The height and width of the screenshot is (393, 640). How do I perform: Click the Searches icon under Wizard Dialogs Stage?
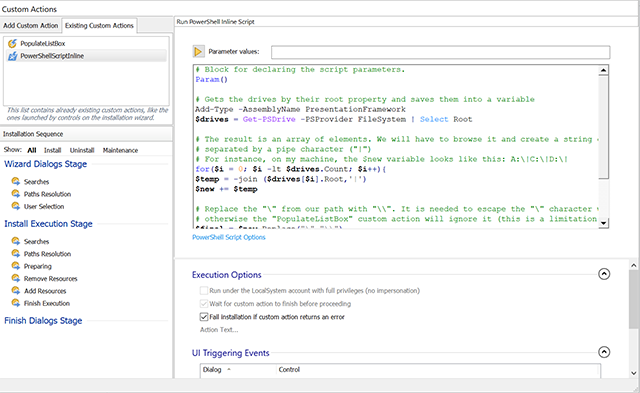pos(16,181)
